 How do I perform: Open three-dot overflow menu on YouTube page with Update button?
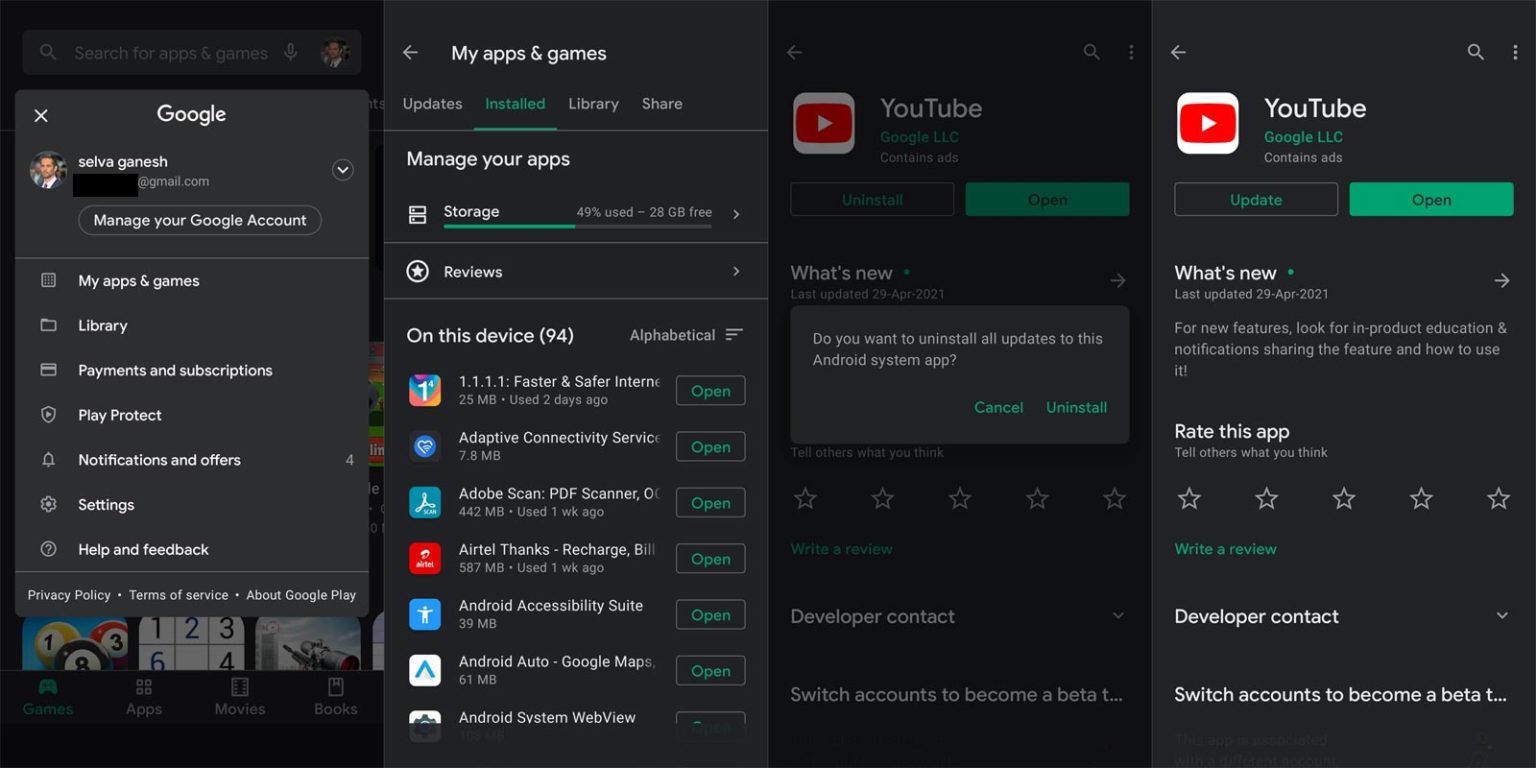pyautogui.click(x=1515, y=52)
